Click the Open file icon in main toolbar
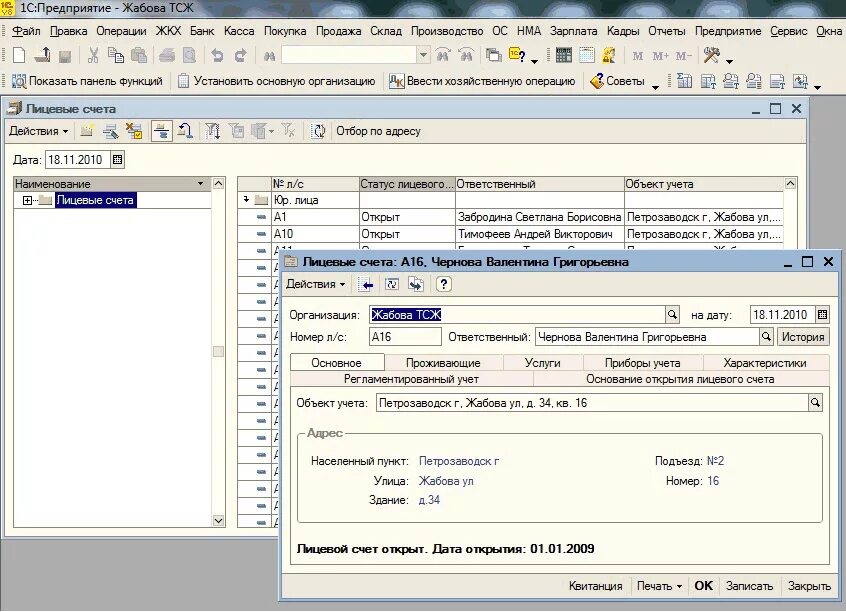846x612 pixels. coord(42,55)
